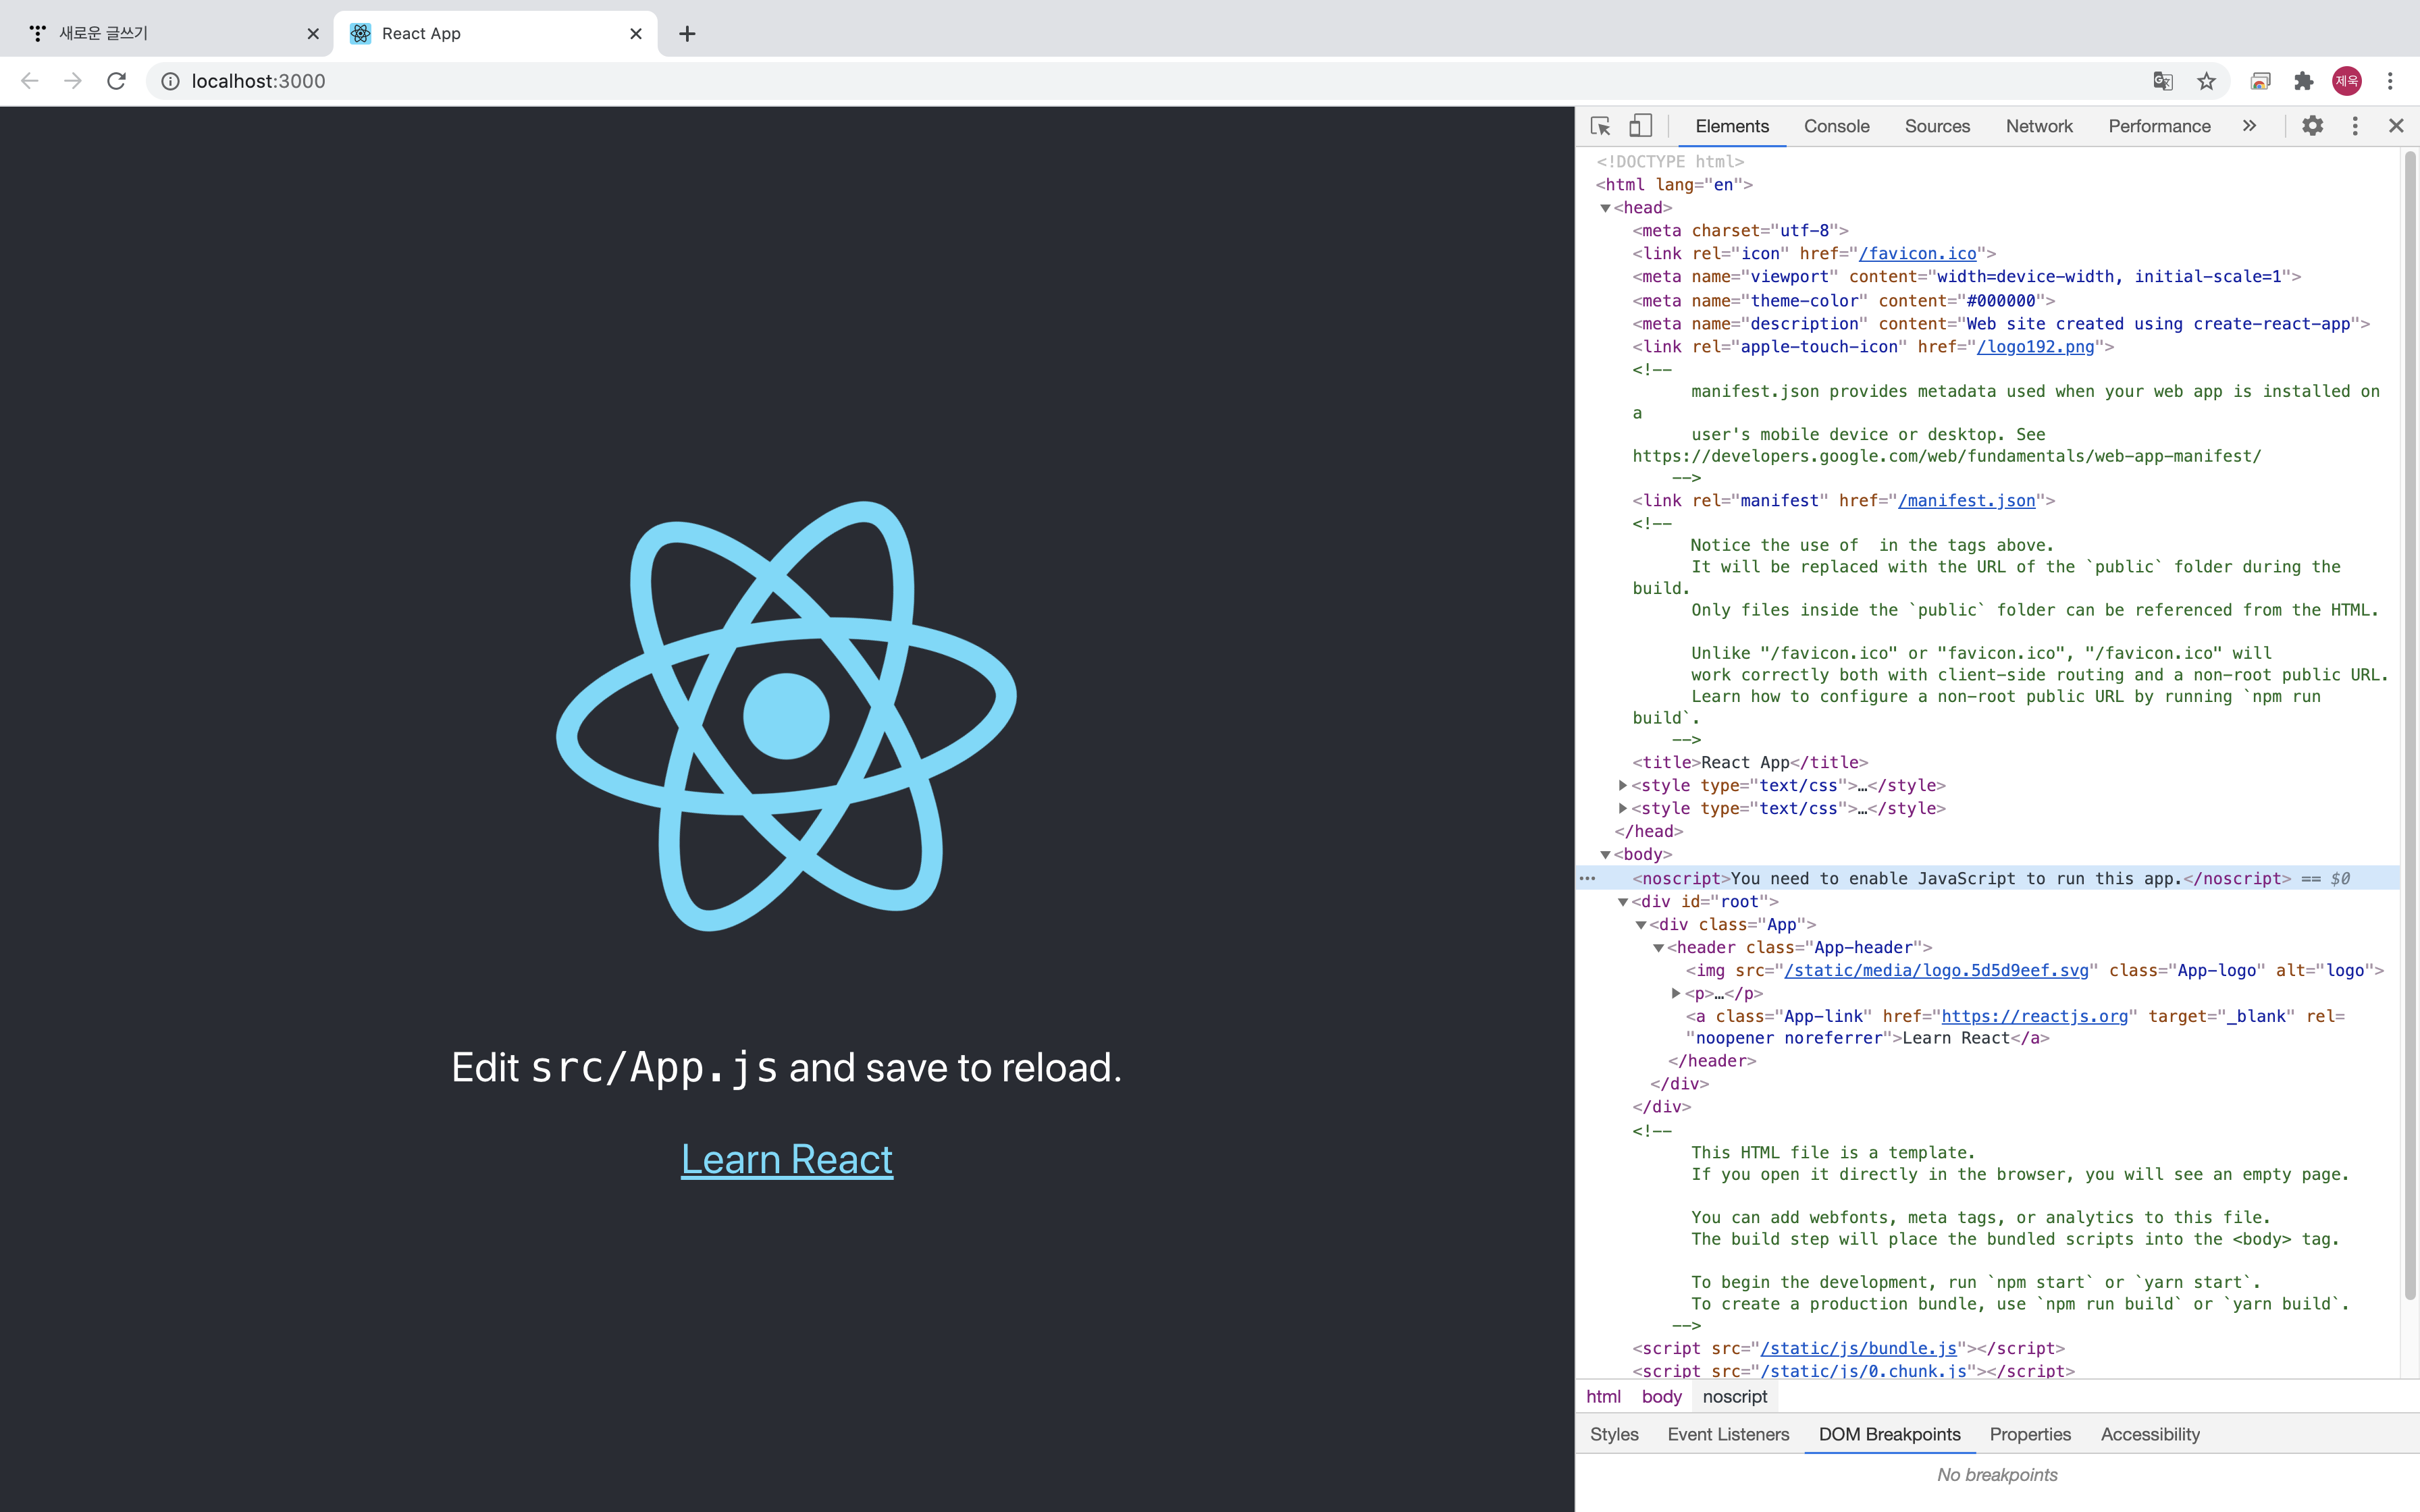Expand the first style text/css node

[1623, 785]
